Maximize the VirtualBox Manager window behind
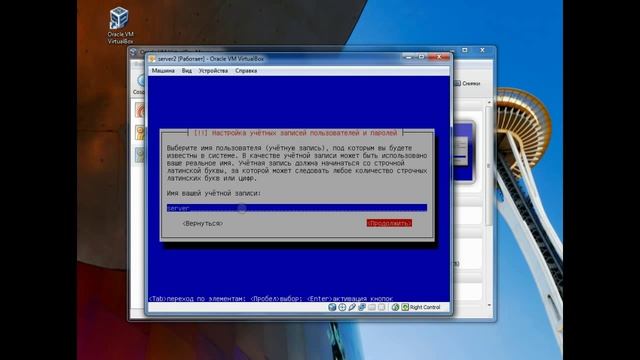This screenshot has height=360, width=640. pyautogui.click(x=464, y=50)
